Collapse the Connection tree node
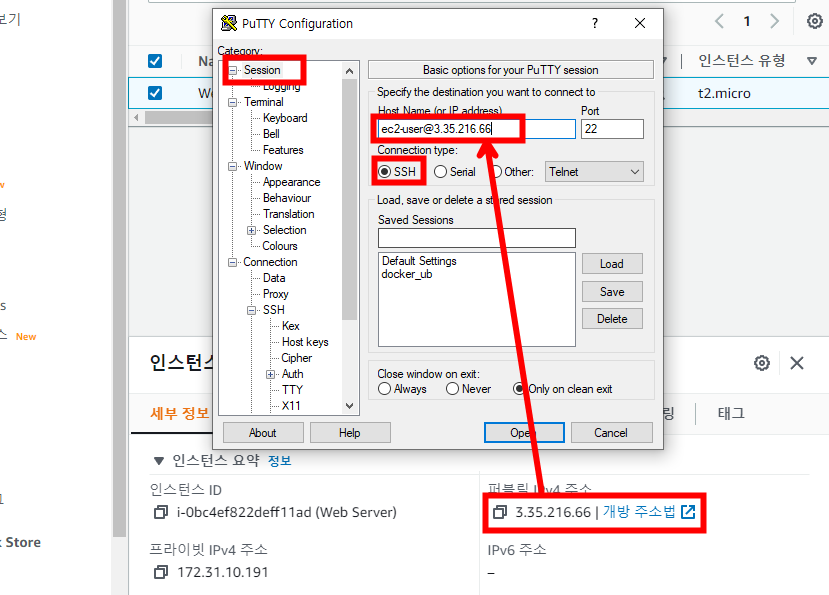 tap(233, 262)
